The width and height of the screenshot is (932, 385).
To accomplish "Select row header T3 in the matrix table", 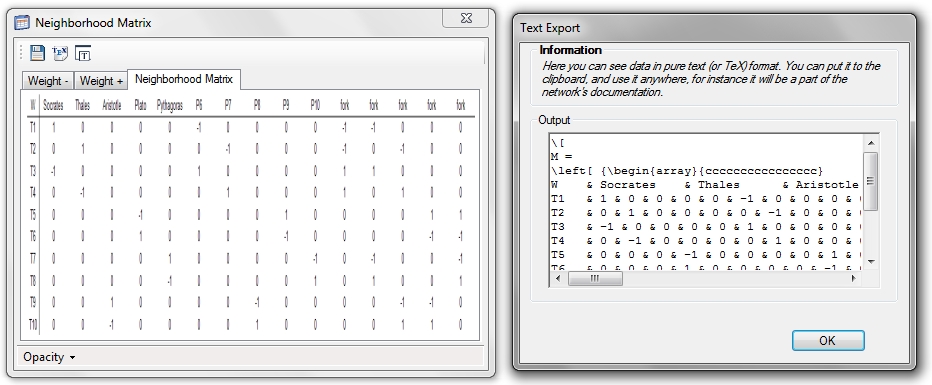I will coord(33,171).
